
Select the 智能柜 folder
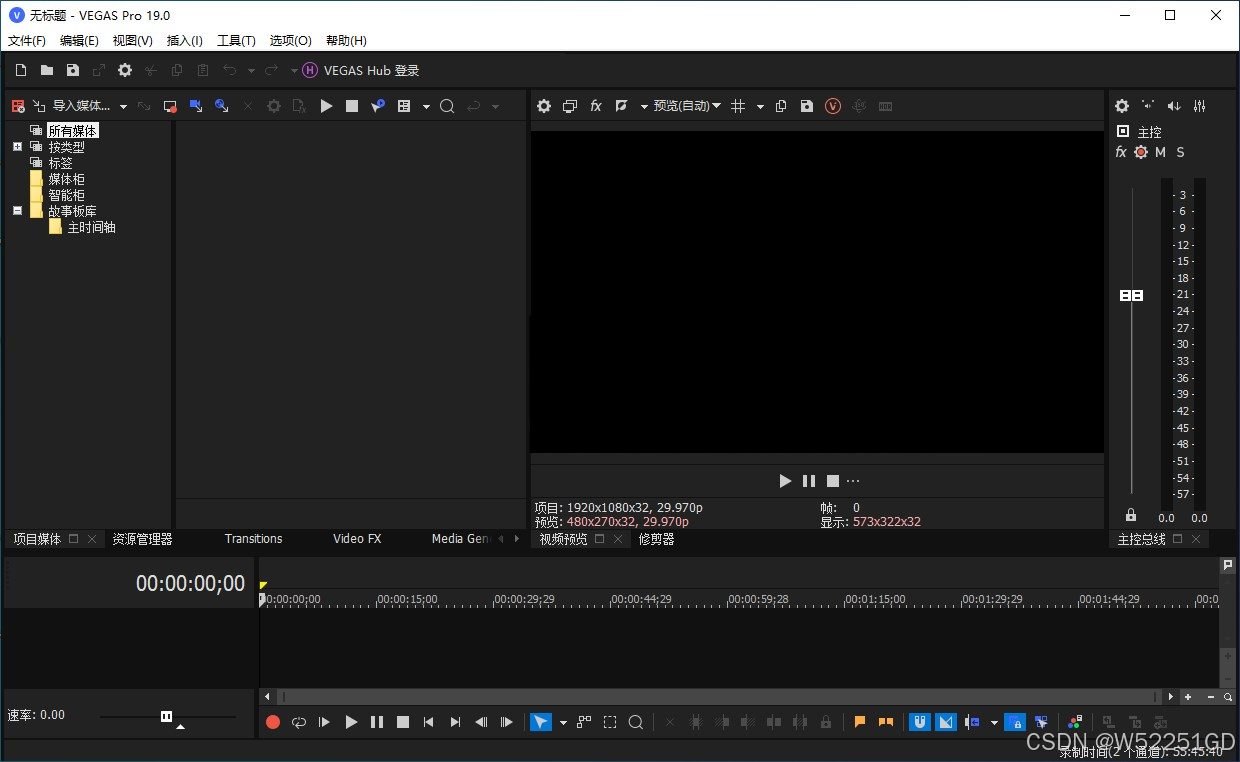pos(66,195)
